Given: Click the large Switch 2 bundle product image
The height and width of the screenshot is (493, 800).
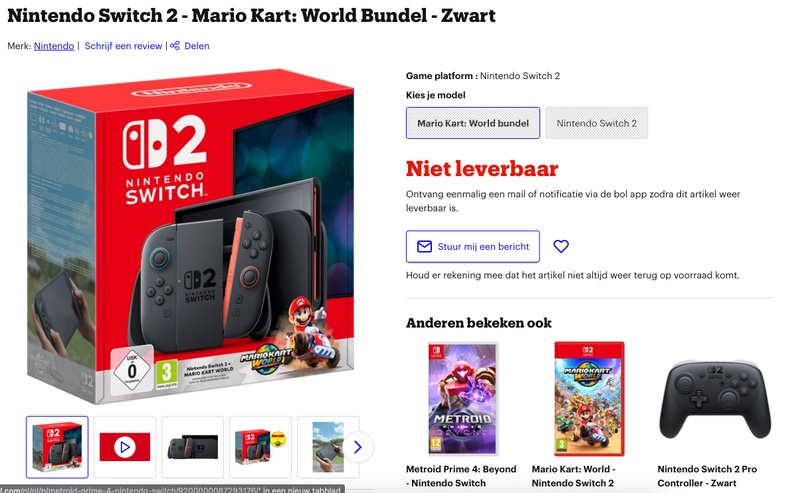Looking at the screenshot, I should pos(190,236).
